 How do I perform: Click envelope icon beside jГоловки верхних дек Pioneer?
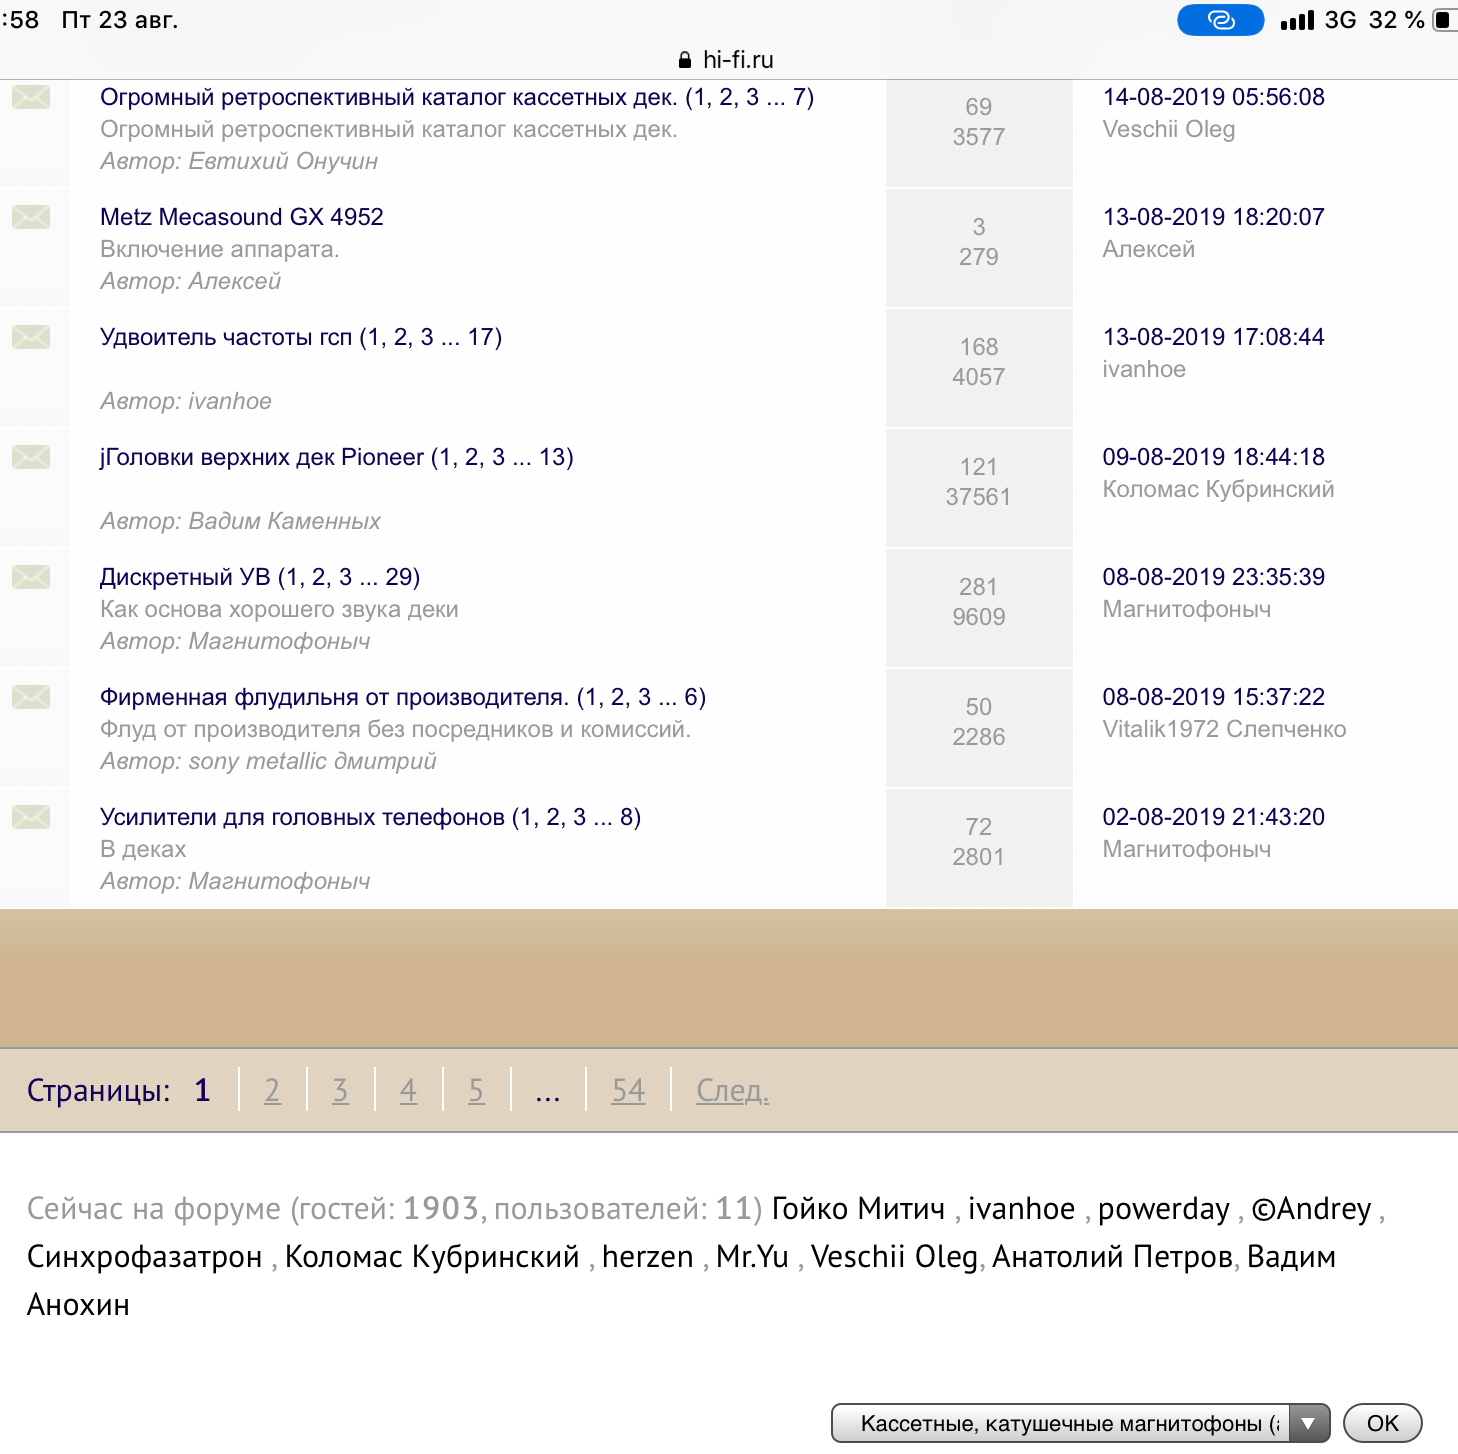(x=31, y=457)
